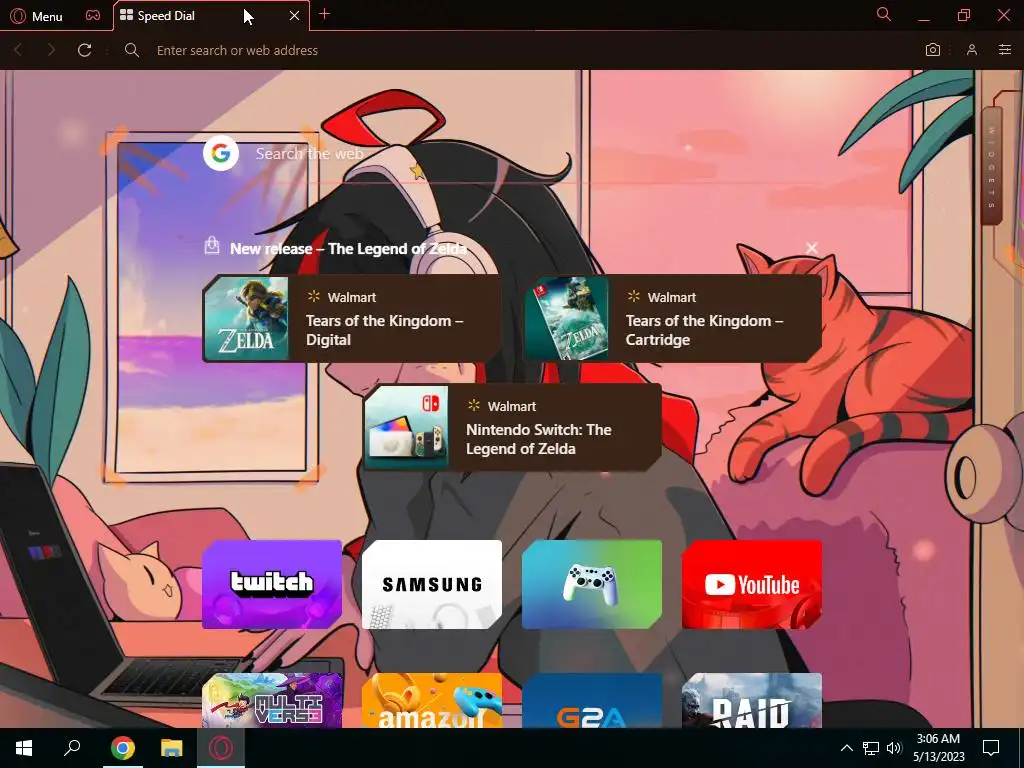Click the Opera GX taskbar icon
The height and width of the screenshot is (768, 1024).
coord(221,748)
